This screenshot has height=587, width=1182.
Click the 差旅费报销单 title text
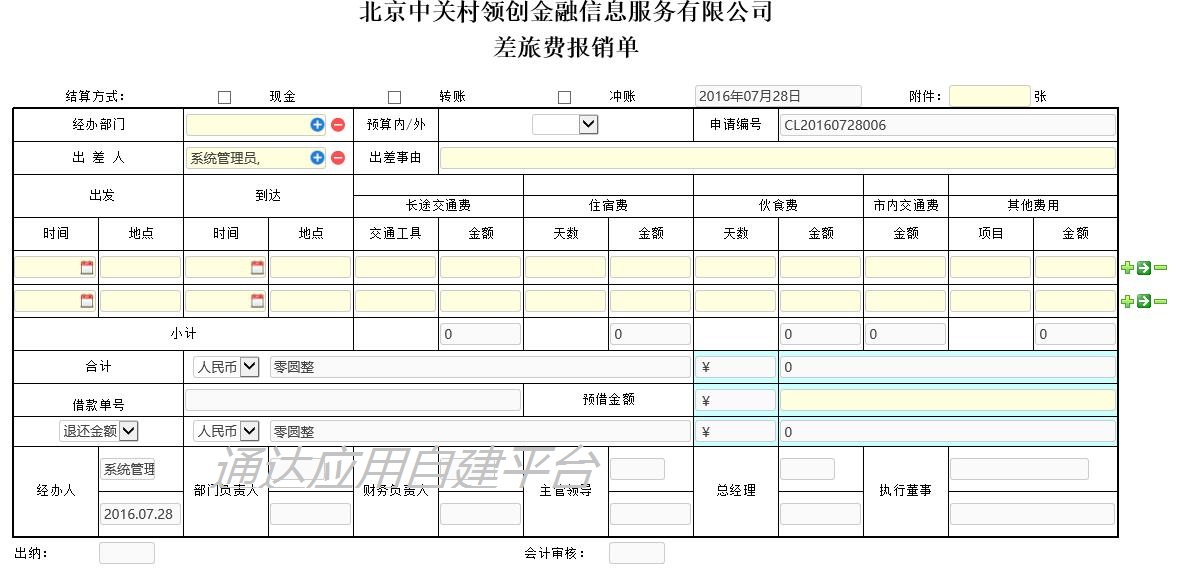pyautogui.click(x=566, y=47)
